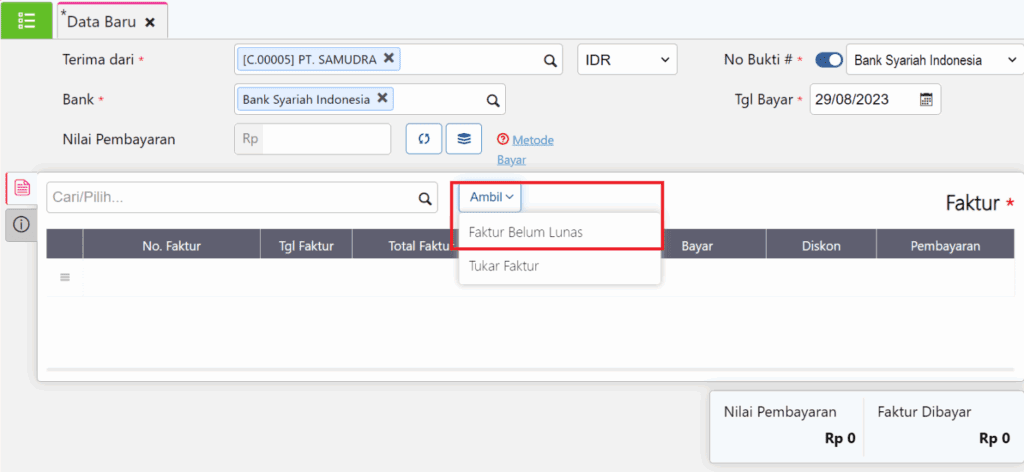The width and height of the screenshot is (1024, 472).
Task: Choose Tukar Faktur from the menu
Action: click(504, 266)
